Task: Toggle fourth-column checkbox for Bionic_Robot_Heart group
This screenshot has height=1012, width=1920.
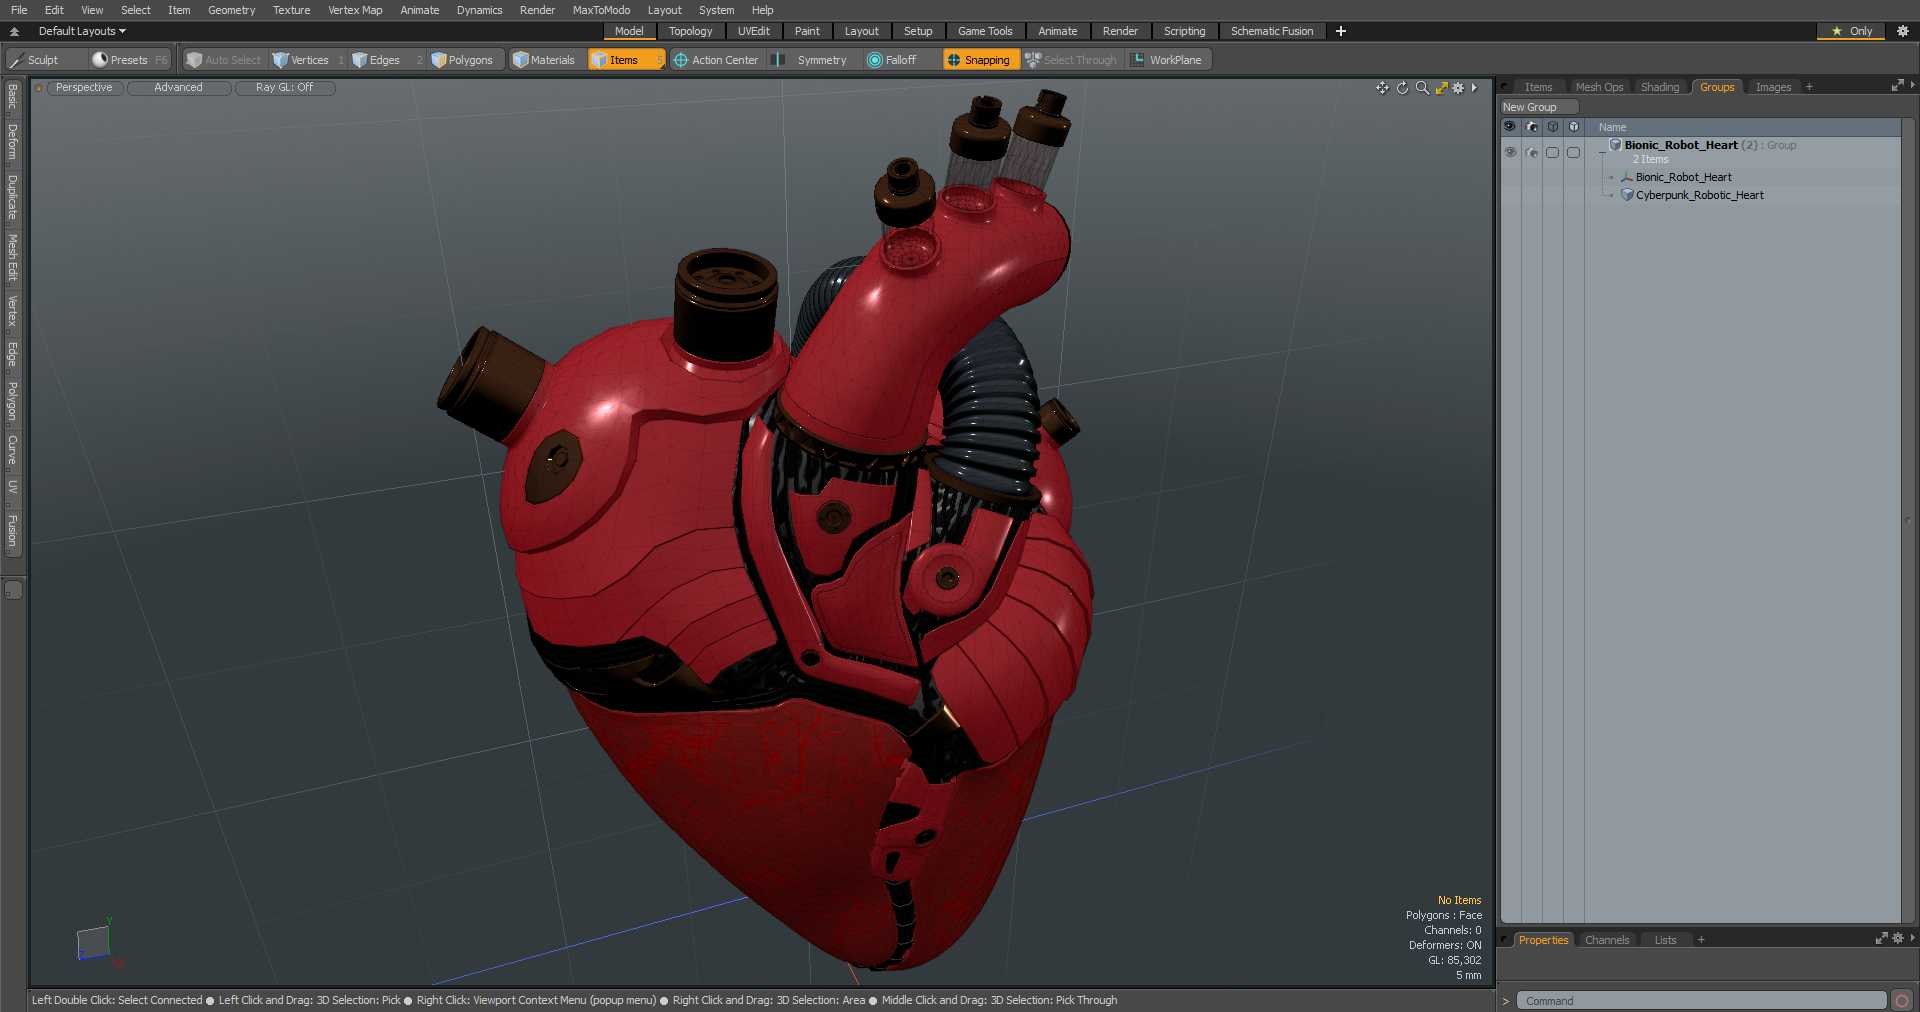Action: pyautogui.click(x=1573, y=152)
